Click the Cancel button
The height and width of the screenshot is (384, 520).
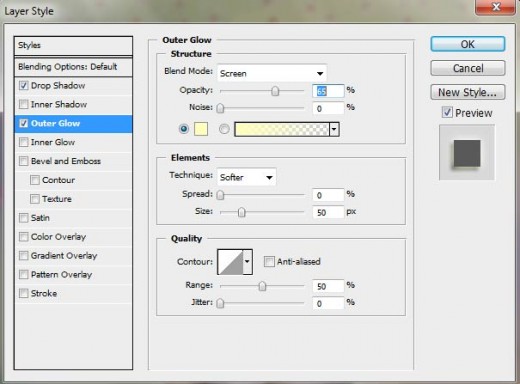click(x=468, y=68)
